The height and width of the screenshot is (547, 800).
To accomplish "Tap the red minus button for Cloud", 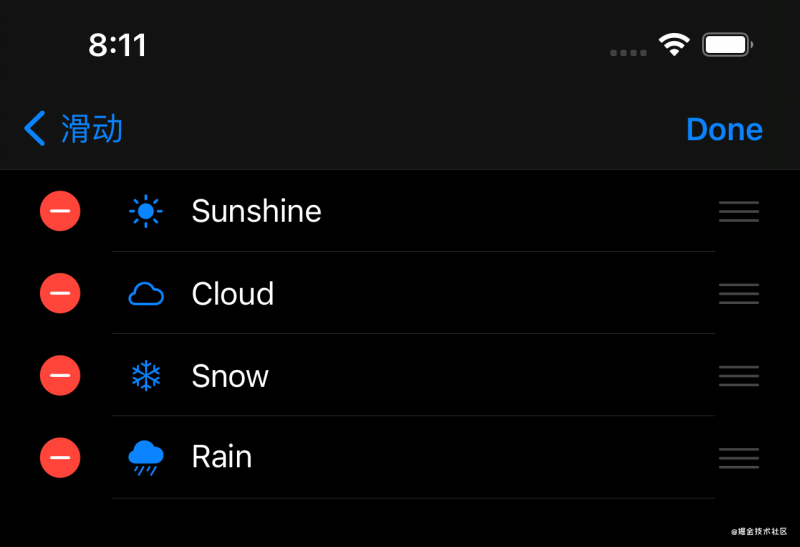I will [60, 293].
